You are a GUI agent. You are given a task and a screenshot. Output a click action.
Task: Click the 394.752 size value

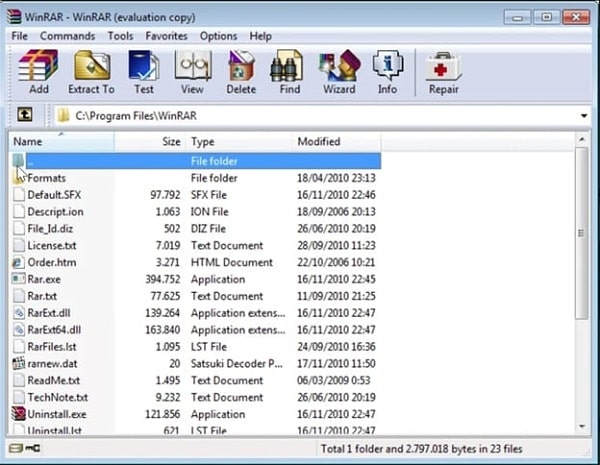[x=163, y=279]
